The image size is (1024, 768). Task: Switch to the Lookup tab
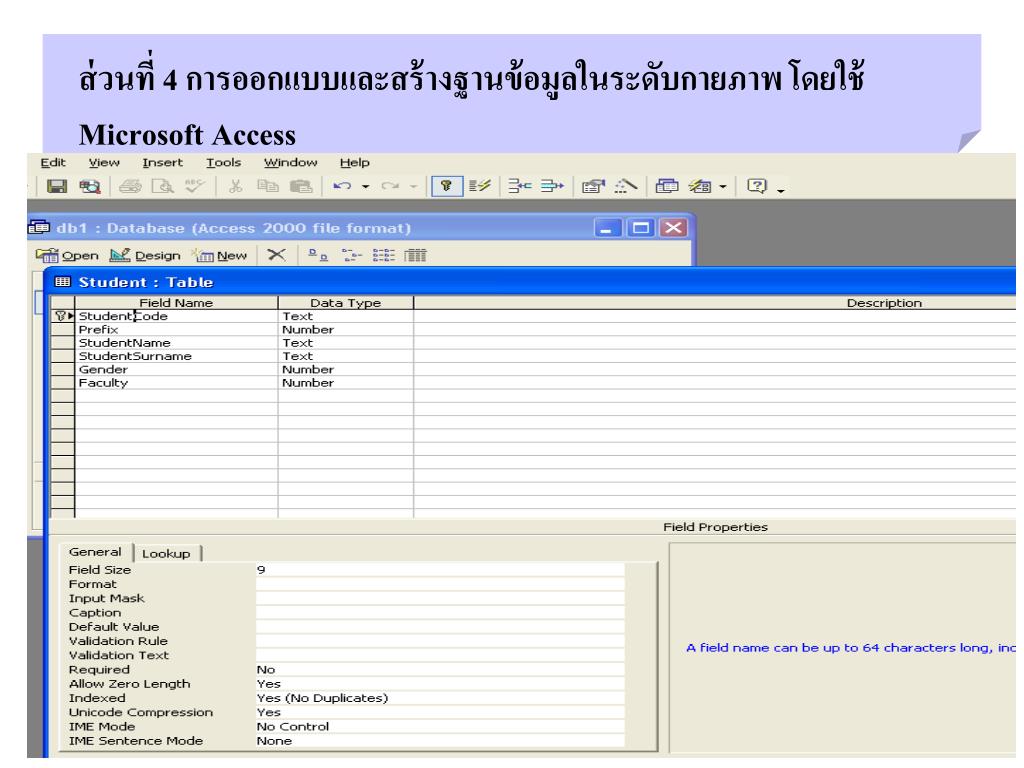[167, 554]
